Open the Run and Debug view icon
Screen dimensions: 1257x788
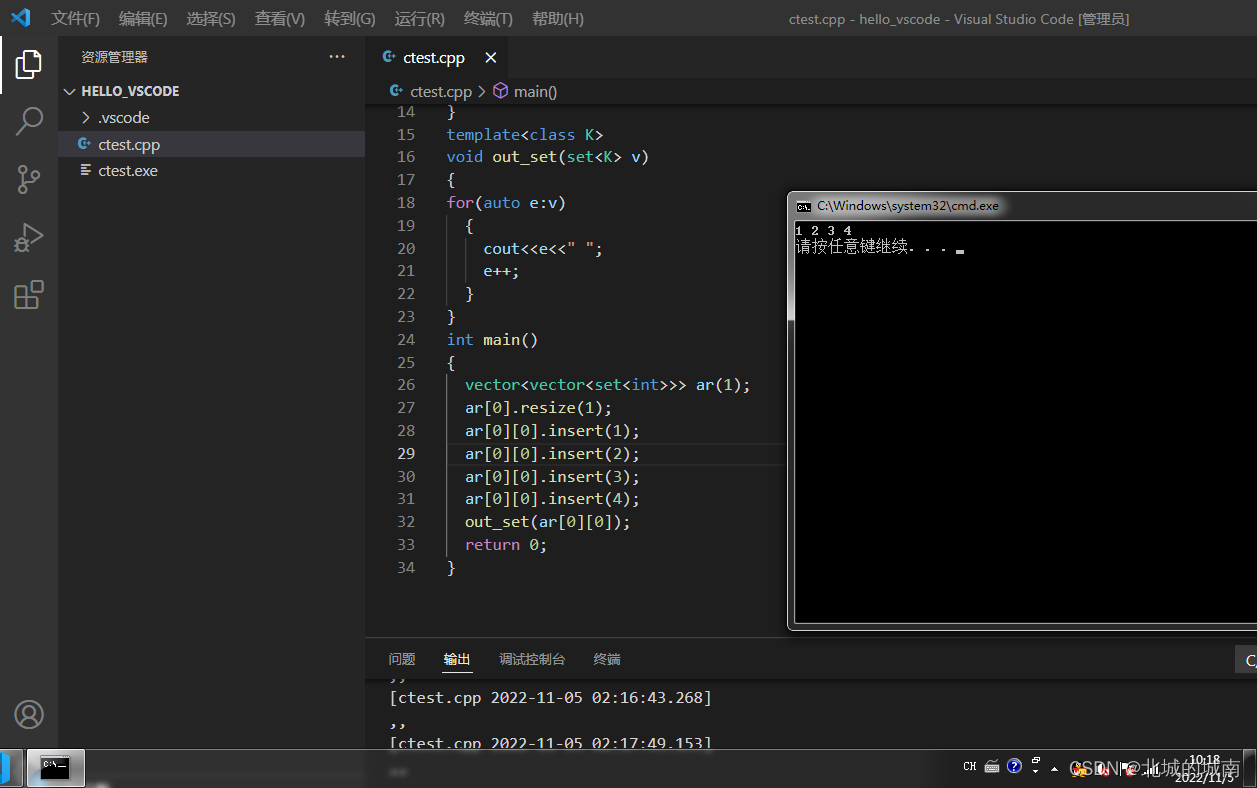29,238
